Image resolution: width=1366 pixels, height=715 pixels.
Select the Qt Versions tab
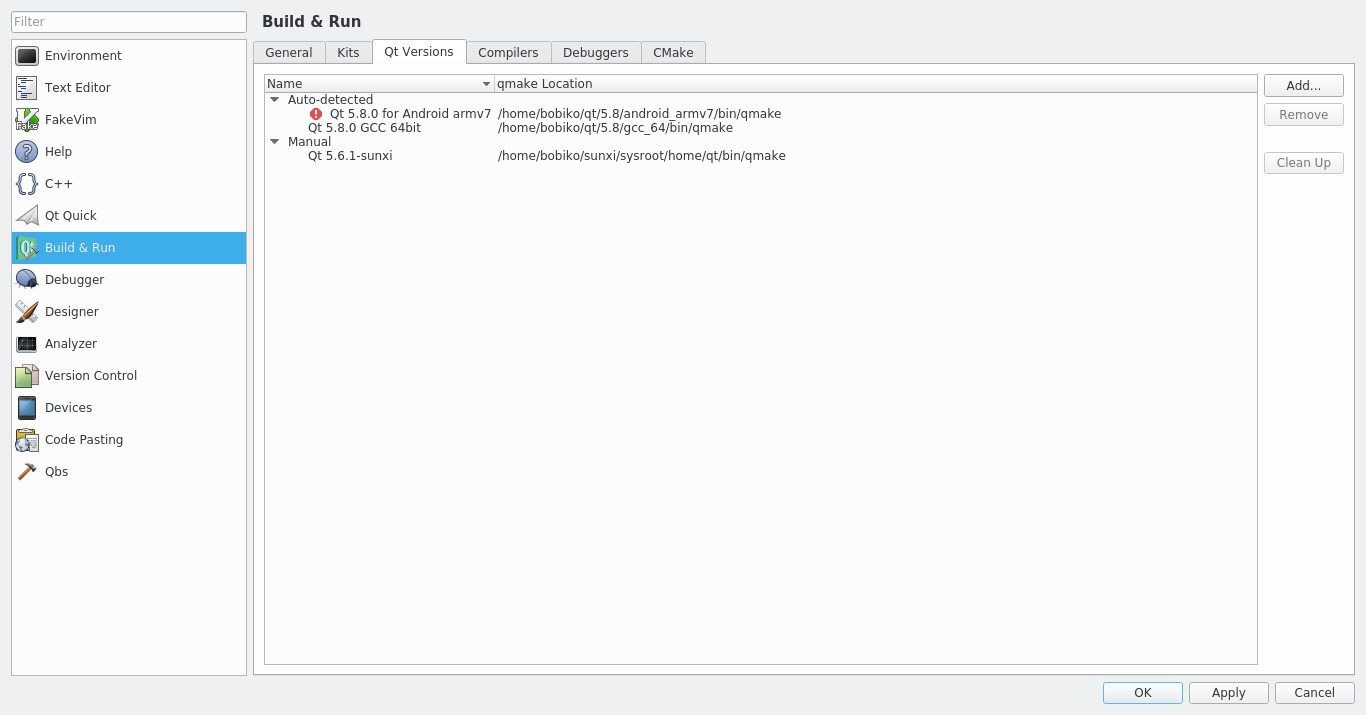419,52
